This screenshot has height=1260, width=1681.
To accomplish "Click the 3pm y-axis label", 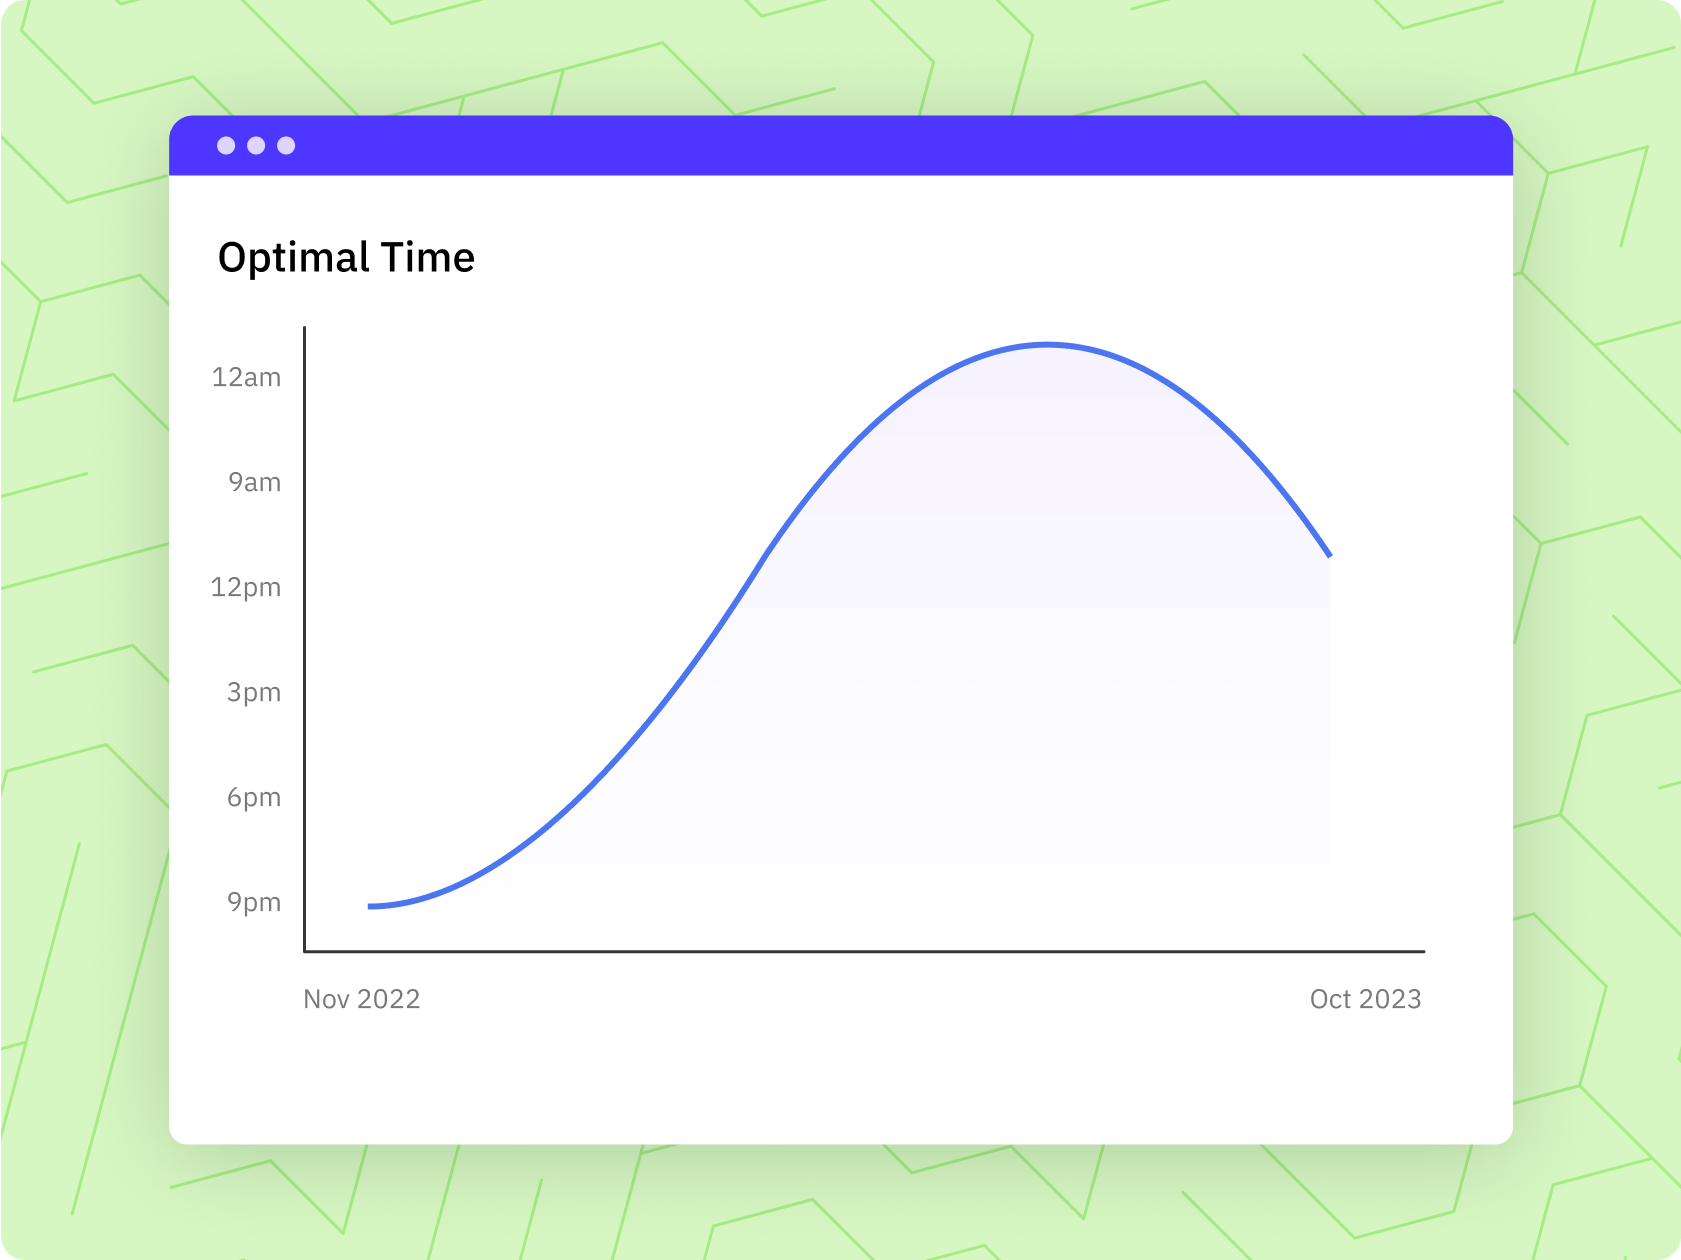I will [x=253, y=692].
